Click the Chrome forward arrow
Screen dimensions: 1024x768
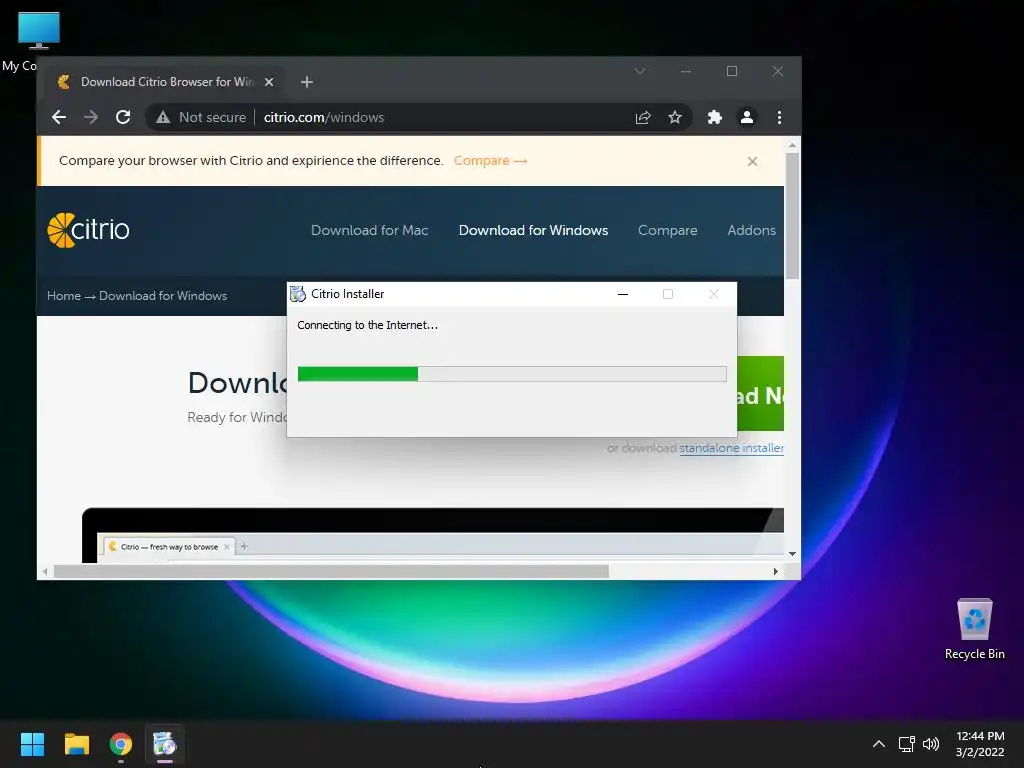91,118
